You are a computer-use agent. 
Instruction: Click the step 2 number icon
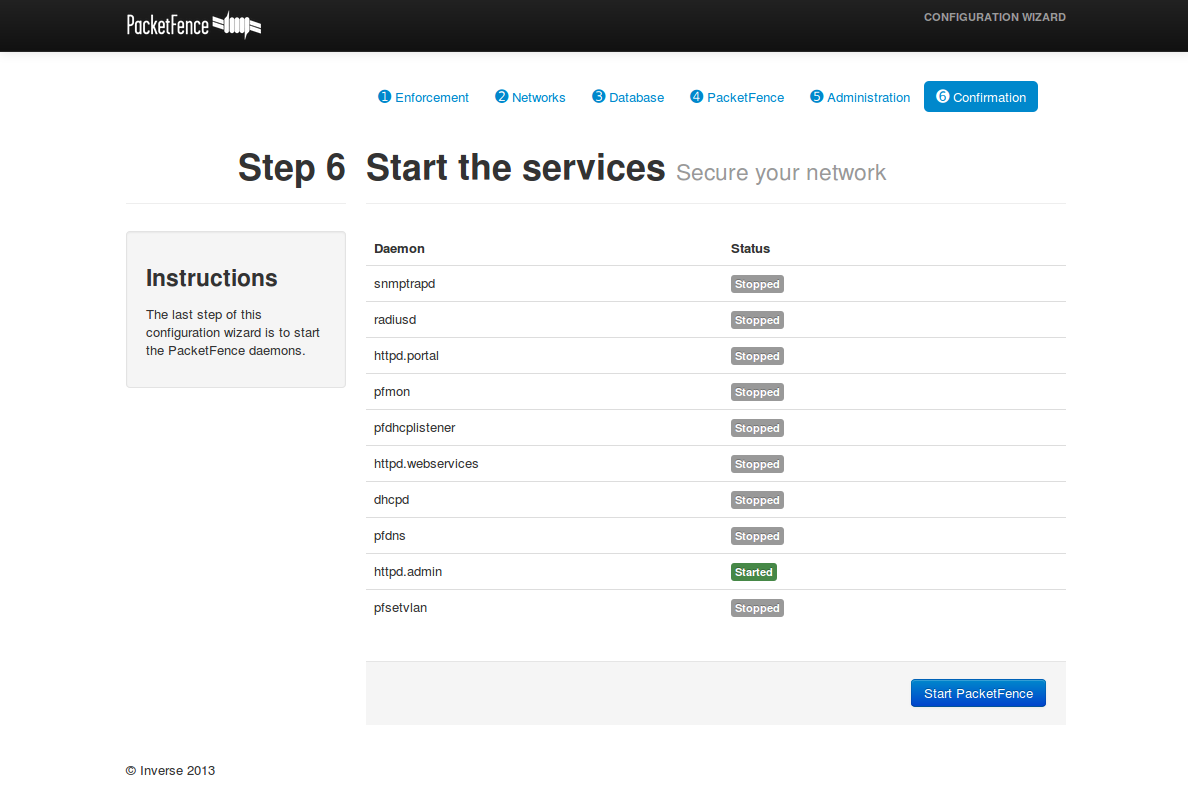coord(502,96)
